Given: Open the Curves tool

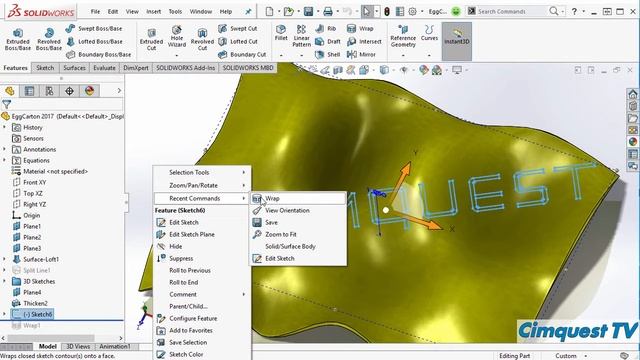Looking at the screenshot, I should pos(429,33).
